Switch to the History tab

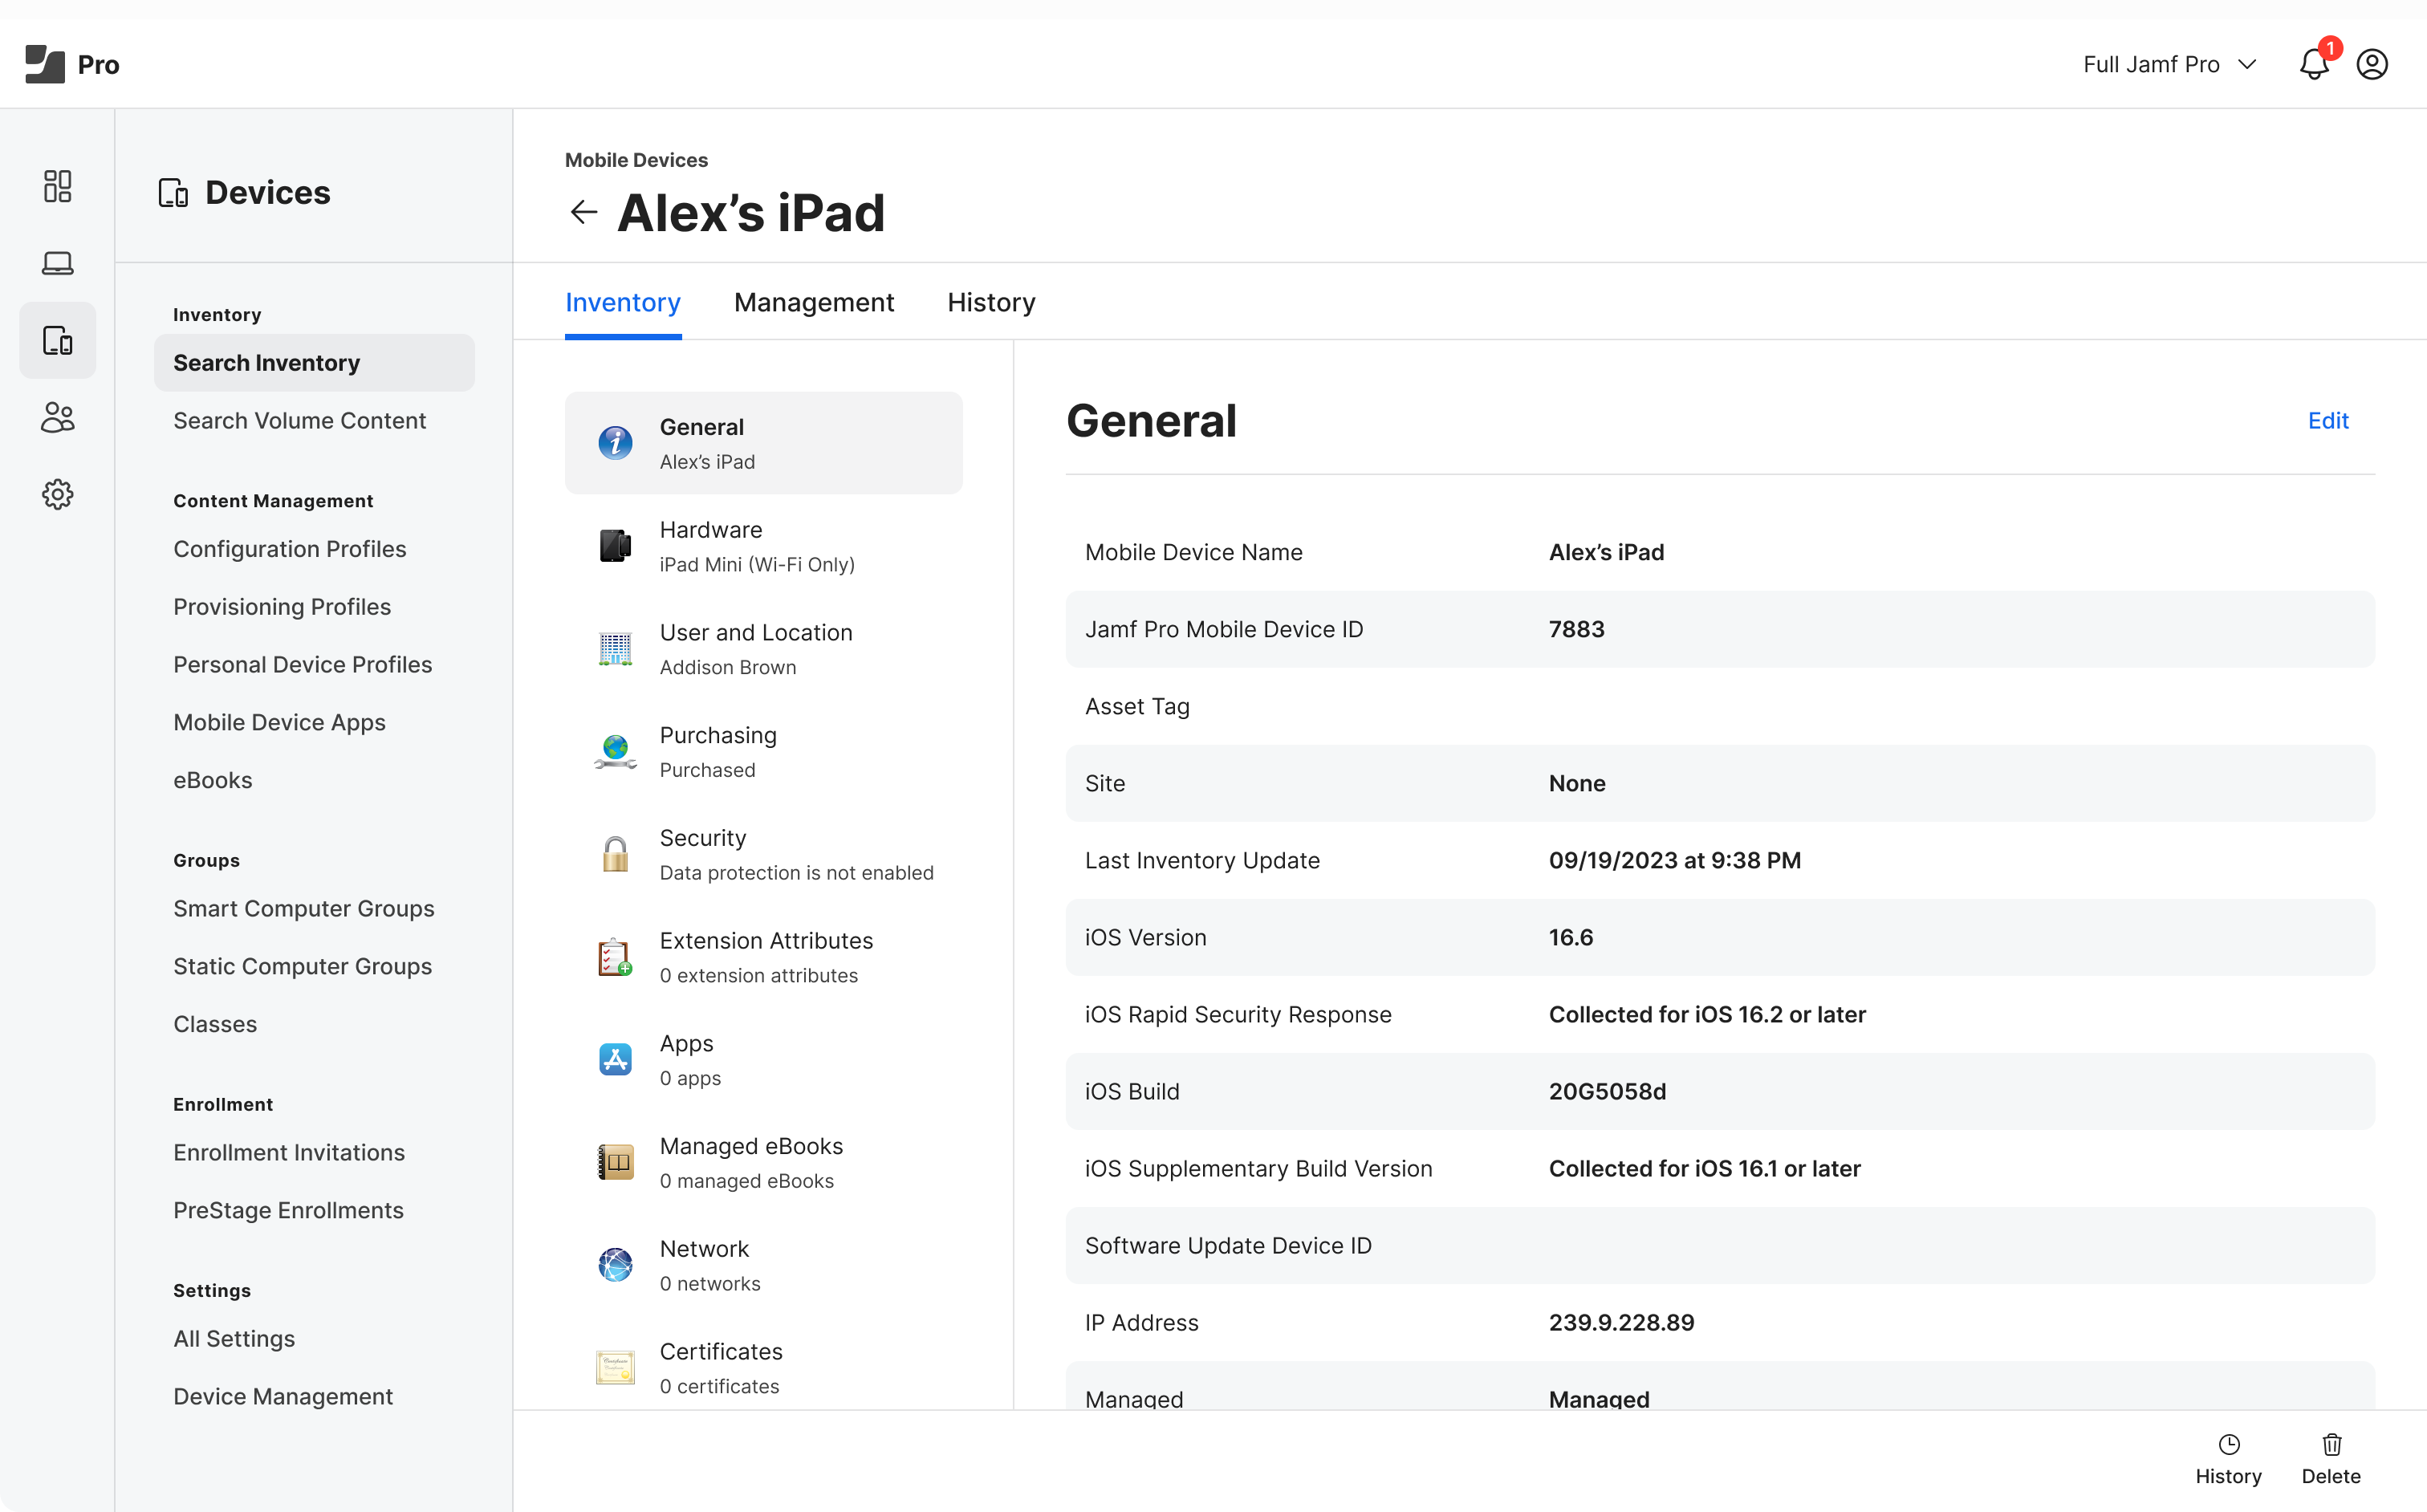pos(991,302)
